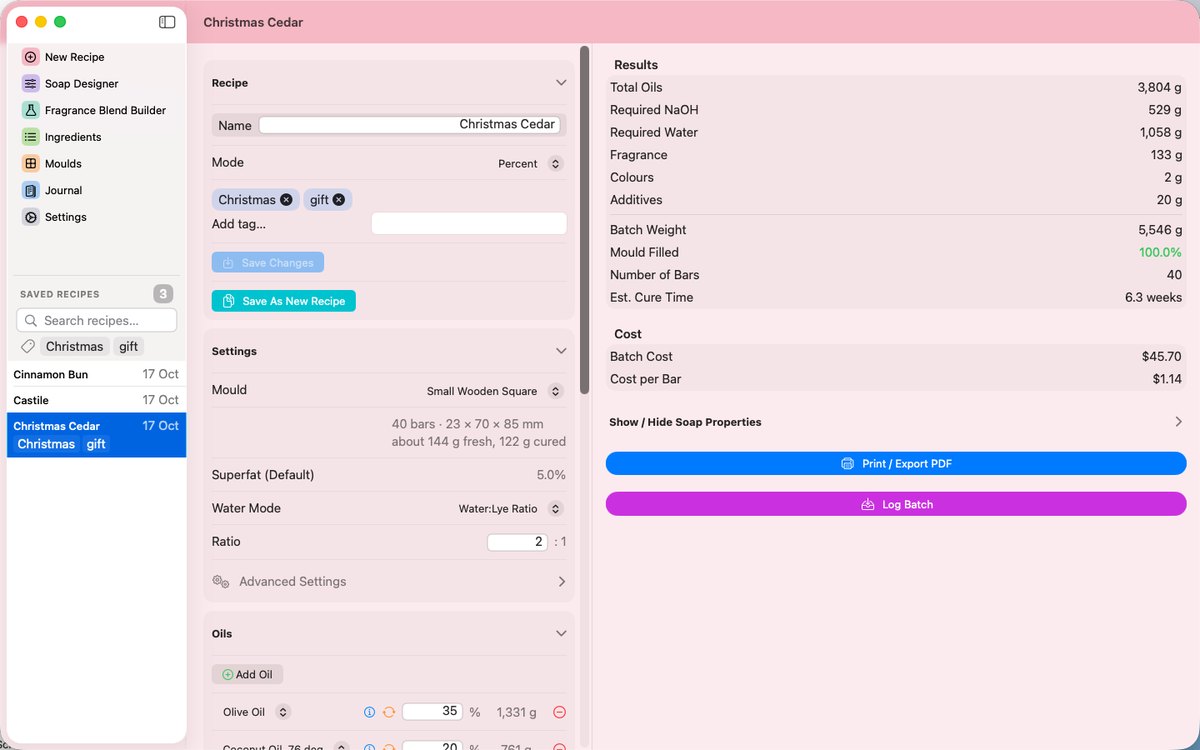Screen dimensions: 1200x750
Task: Click the water Ratio input
Action: [518, 542]
